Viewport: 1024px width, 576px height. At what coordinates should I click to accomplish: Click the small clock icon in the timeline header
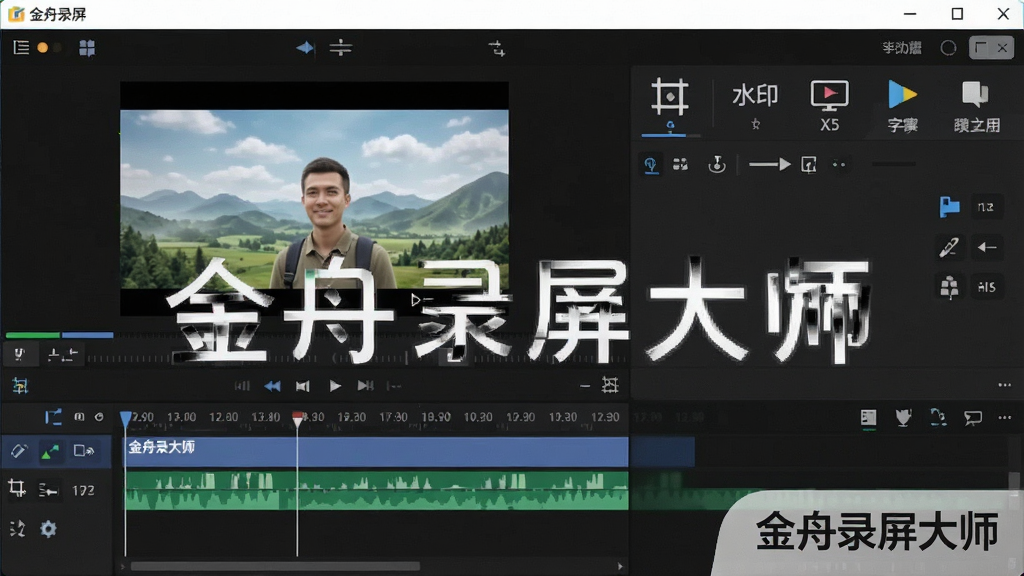tap(99, 417)
